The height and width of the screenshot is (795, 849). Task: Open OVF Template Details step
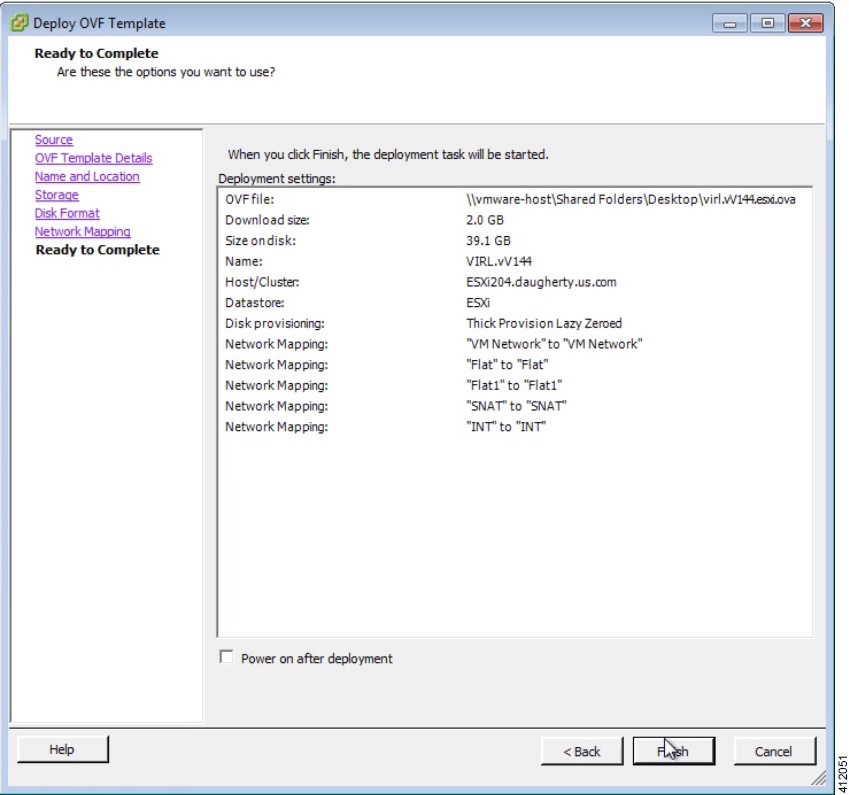coord(94,158)
